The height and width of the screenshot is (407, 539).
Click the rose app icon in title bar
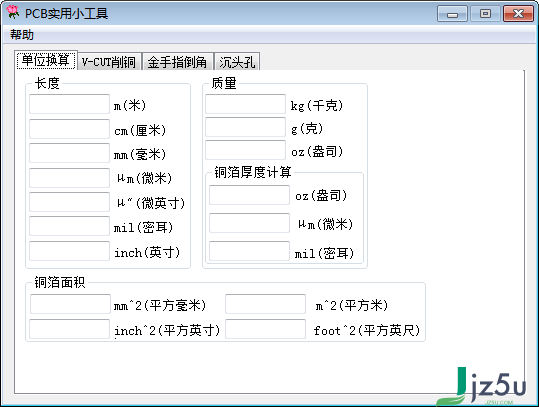[12, 12]
